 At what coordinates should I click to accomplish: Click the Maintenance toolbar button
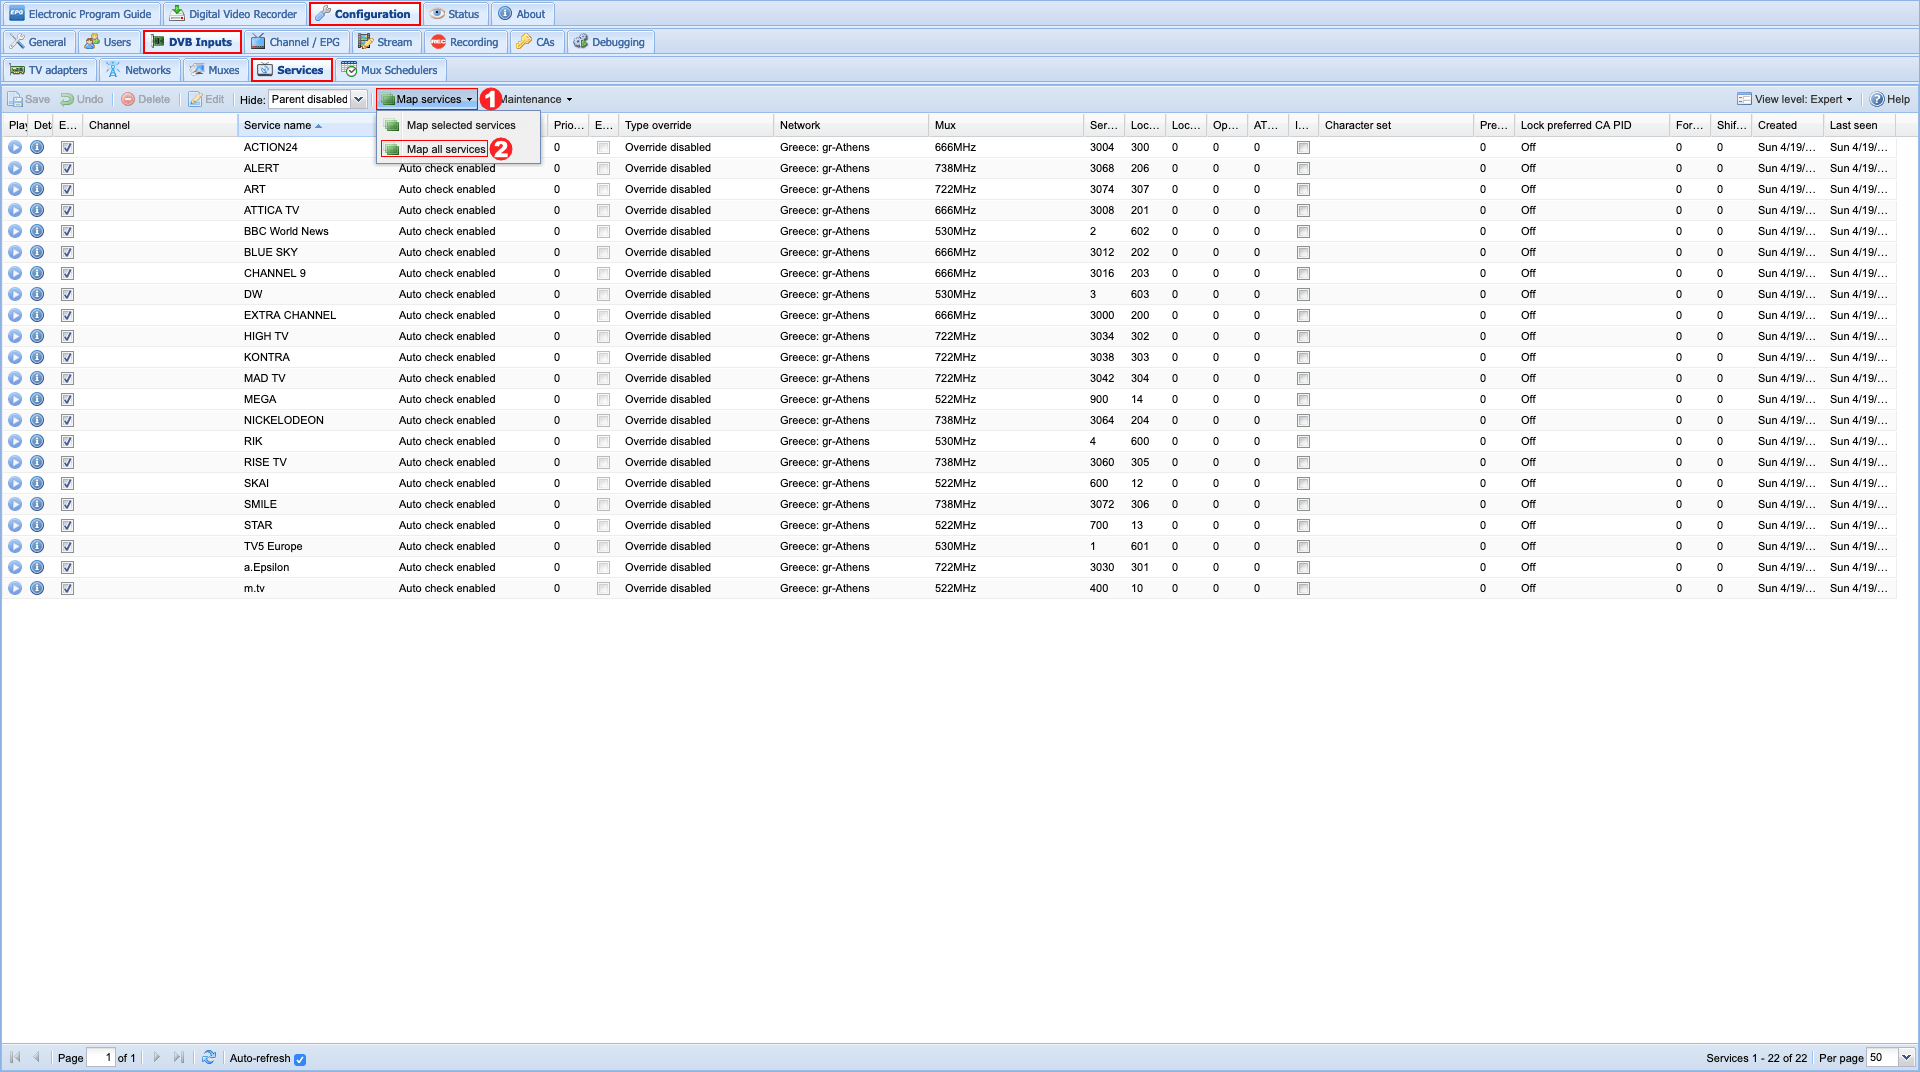coord(535,99)
